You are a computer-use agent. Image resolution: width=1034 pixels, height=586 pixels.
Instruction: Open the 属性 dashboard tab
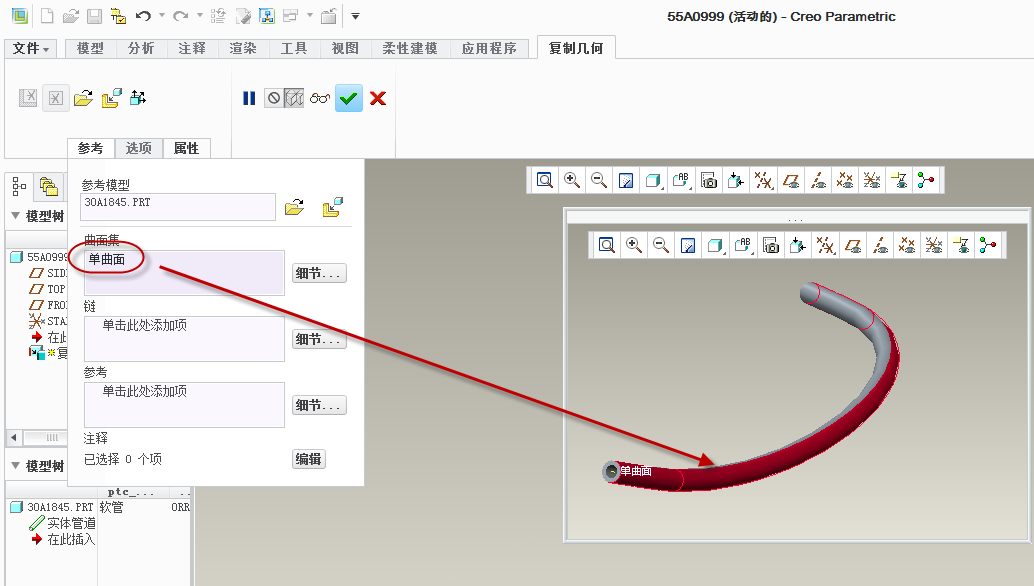[x=187, y=148]
